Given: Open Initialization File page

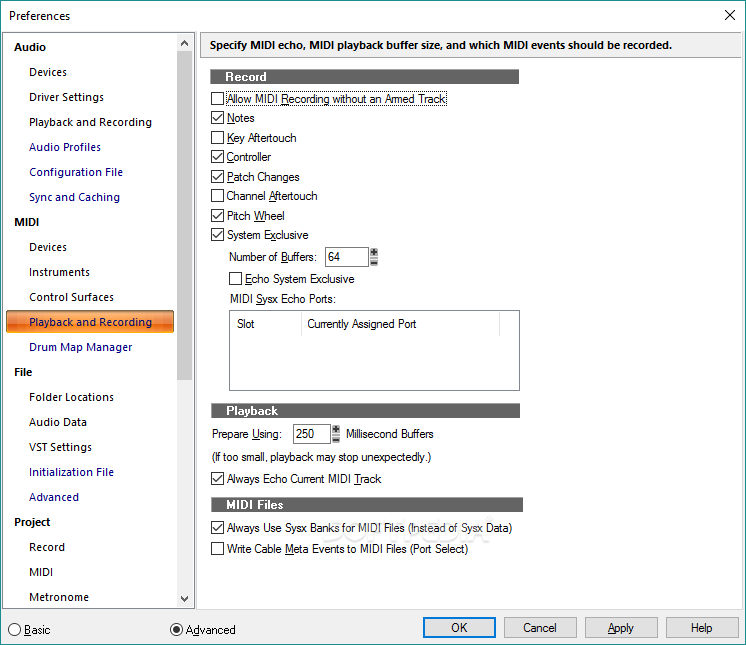Looking at the screenshot, I should tap(71, 472).
